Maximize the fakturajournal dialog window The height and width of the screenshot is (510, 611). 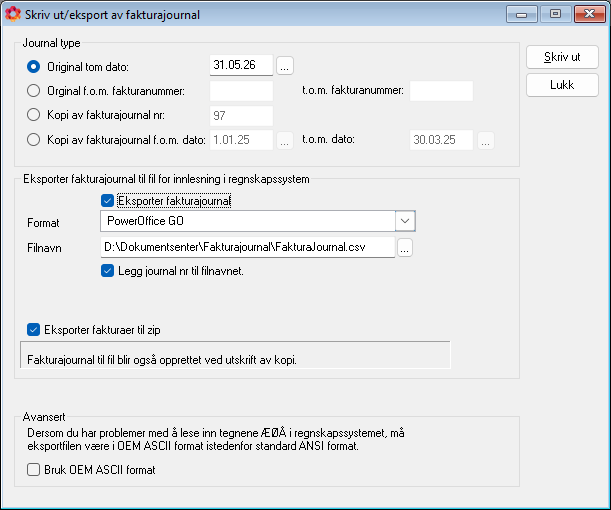[555, 14]
